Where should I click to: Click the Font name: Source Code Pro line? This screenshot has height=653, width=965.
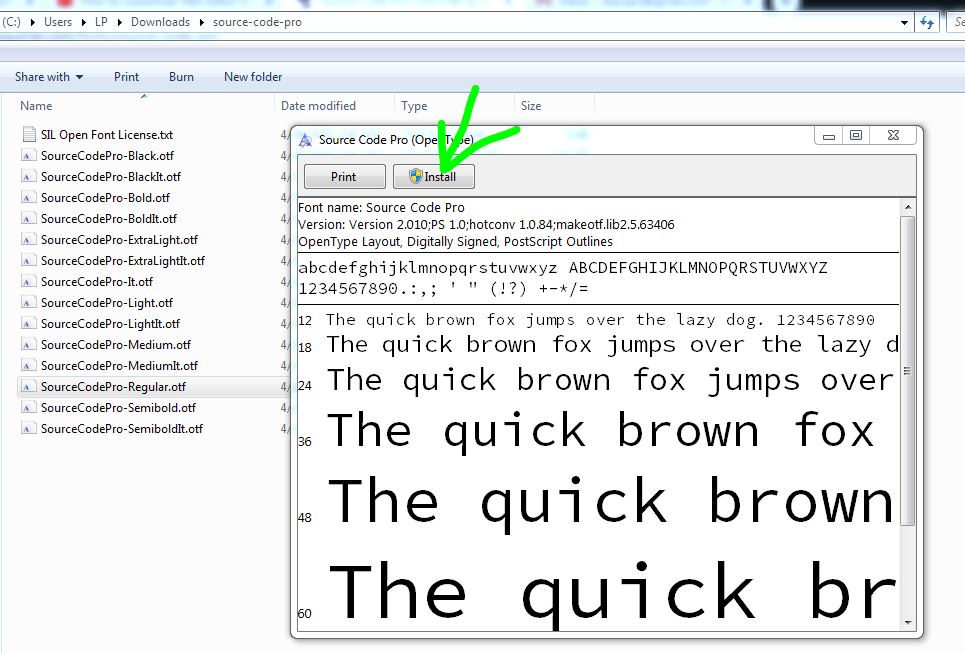[382, 207]
